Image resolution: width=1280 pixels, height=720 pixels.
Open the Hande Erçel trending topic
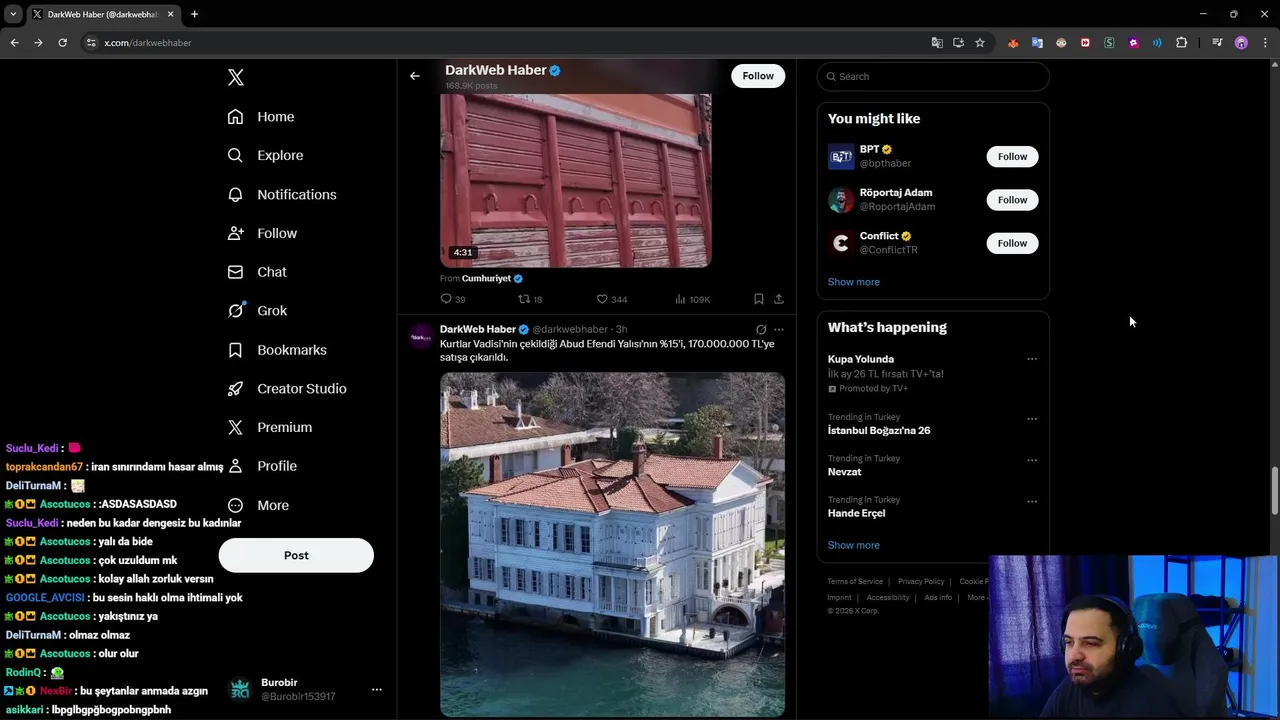(x=856, y=513)
